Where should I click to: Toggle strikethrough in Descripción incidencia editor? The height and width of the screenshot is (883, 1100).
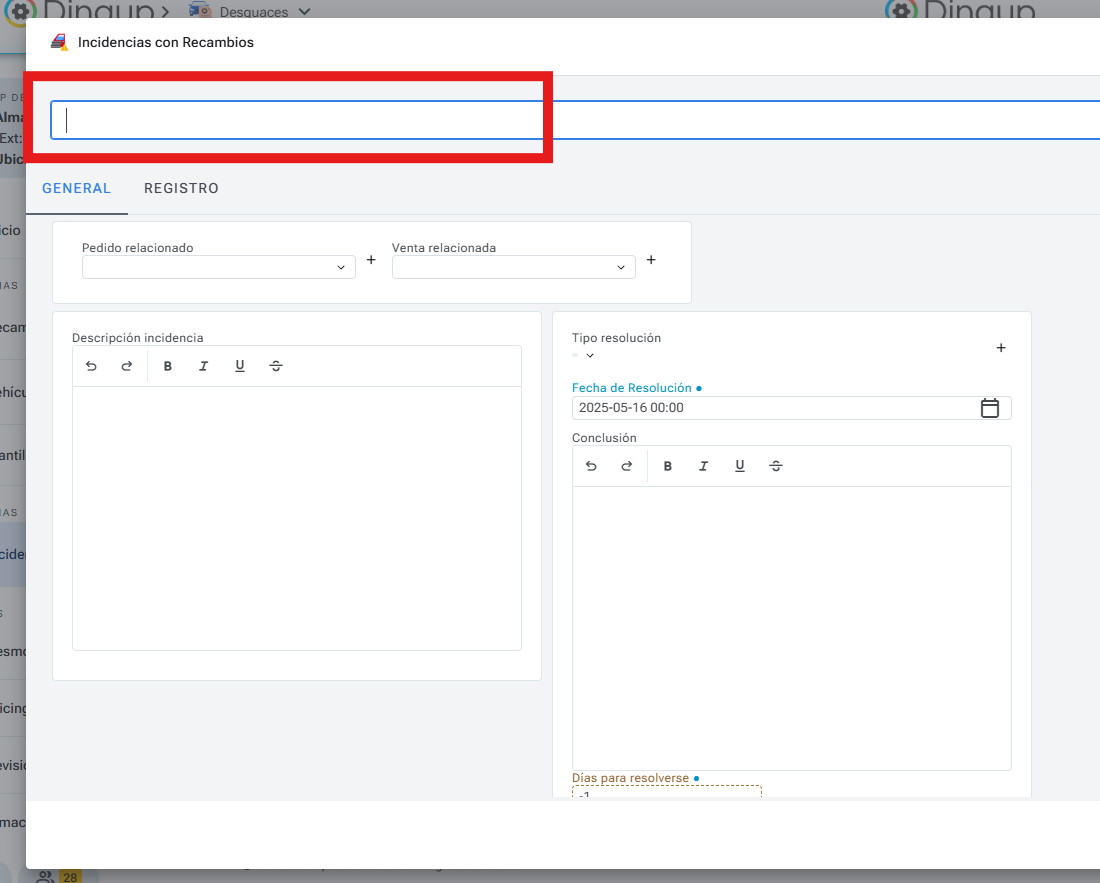[276, 366]
